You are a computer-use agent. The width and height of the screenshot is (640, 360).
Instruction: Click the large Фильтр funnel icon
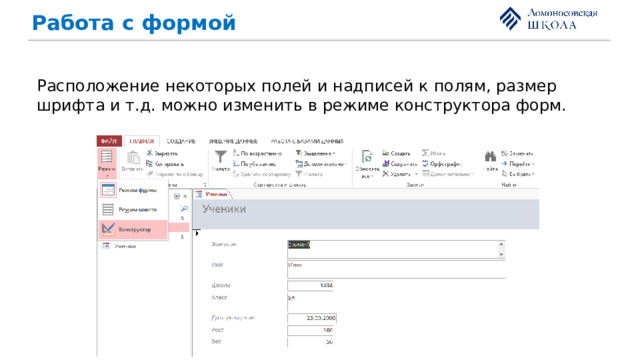pos(220,157)
